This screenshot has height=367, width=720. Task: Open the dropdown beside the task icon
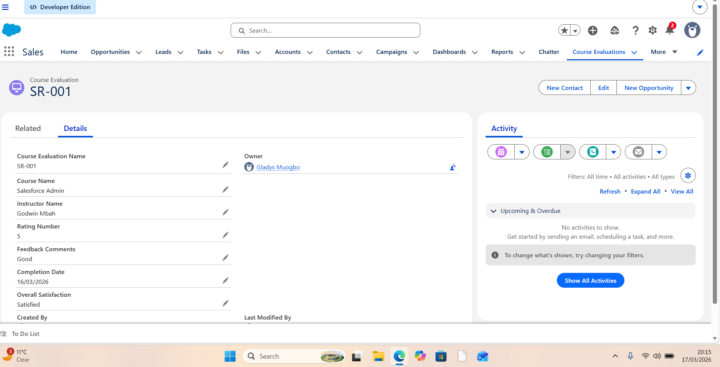568,152
